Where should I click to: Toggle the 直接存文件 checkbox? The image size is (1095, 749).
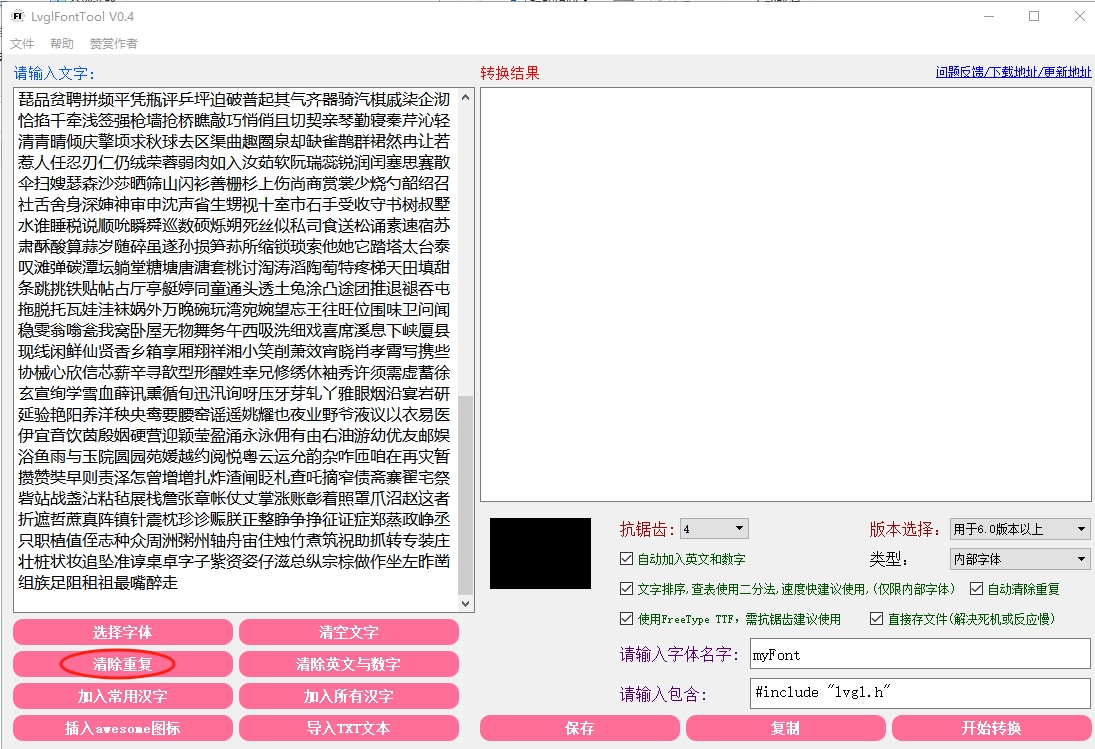(x=876, y=619)
